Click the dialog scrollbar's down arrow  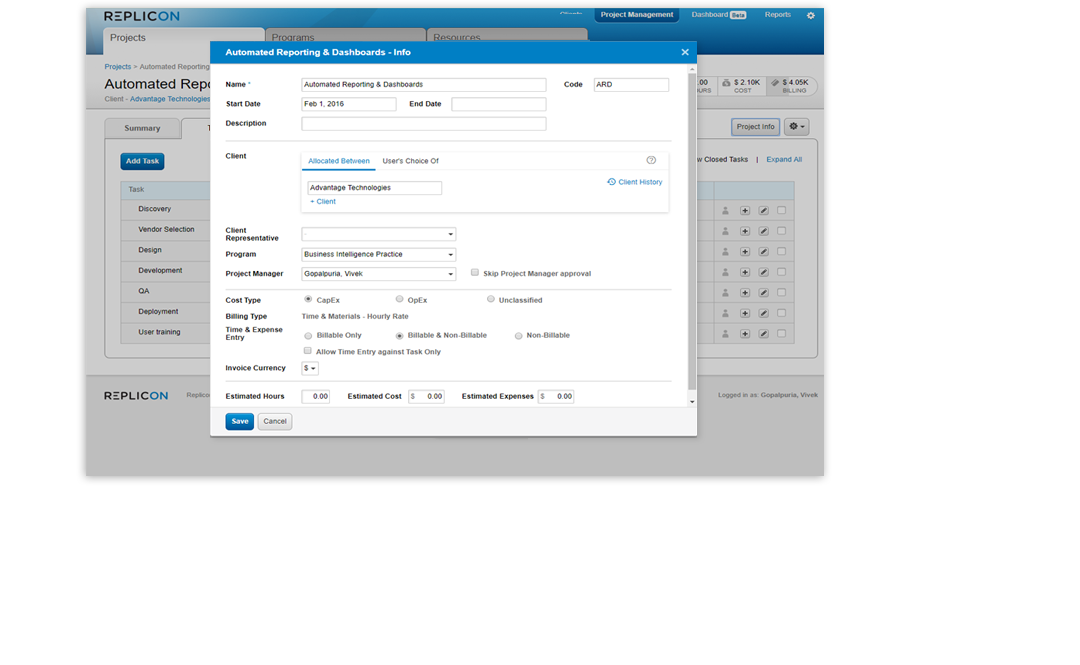pyautogui.click(x=692, y=402)
